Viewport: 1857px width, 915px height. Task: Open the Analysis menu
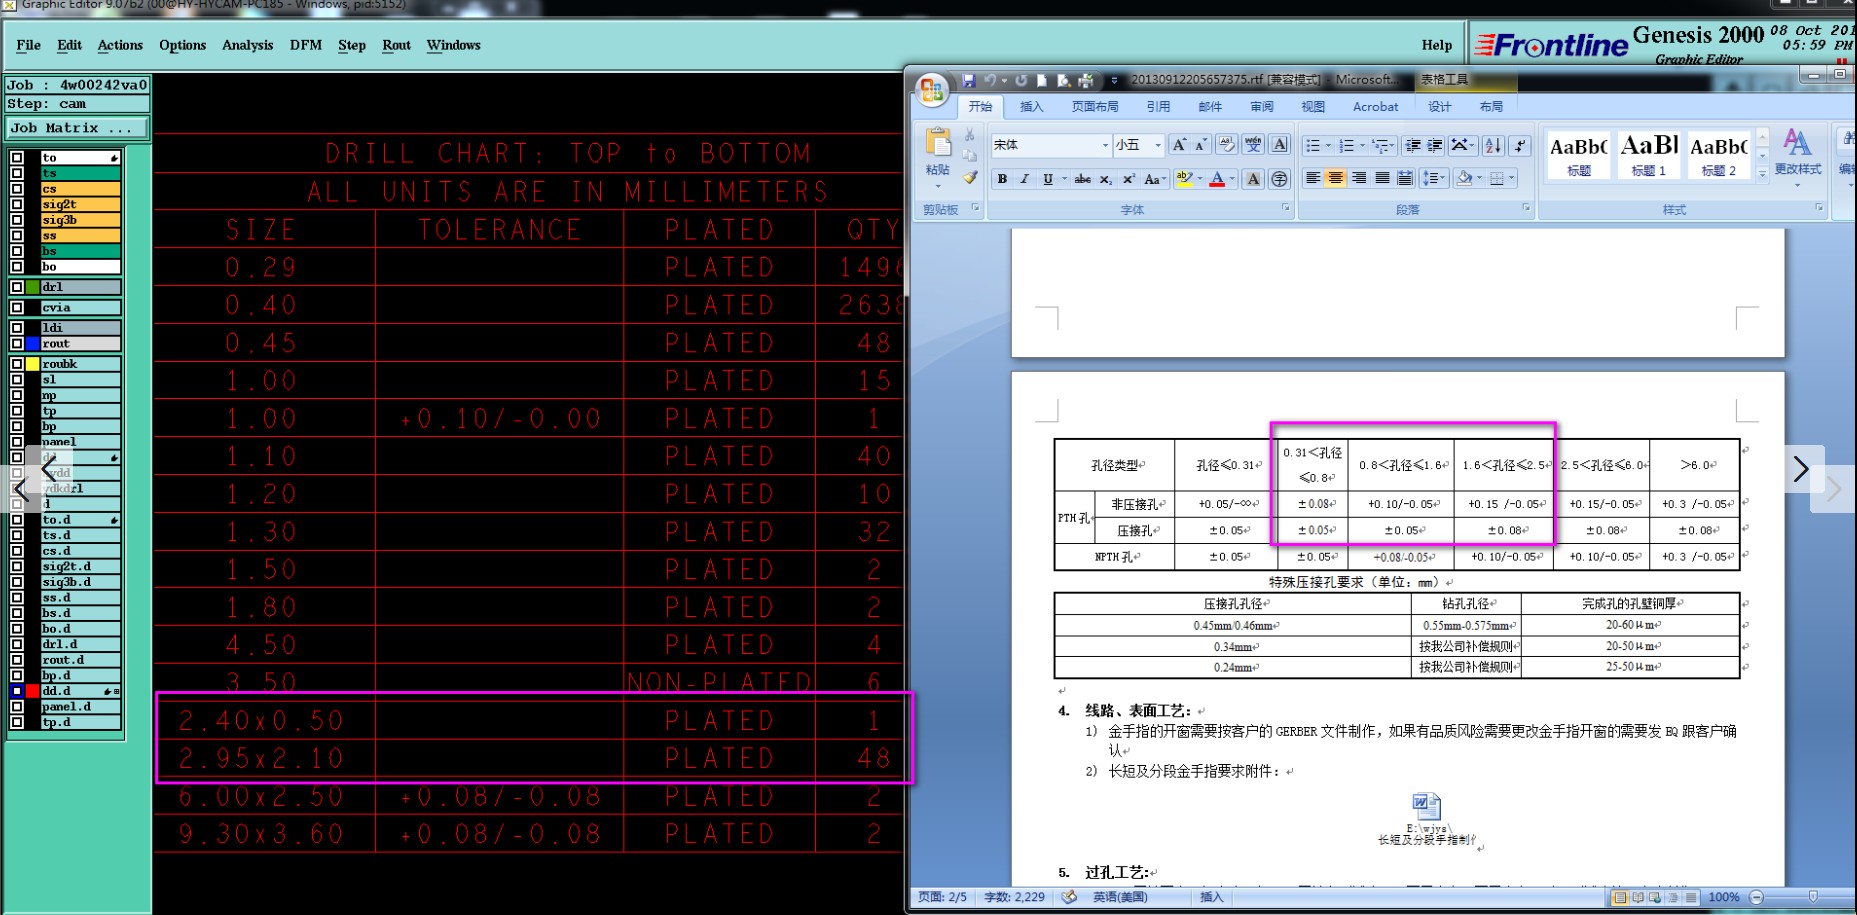pyautogui.click(x=247, y=45)
